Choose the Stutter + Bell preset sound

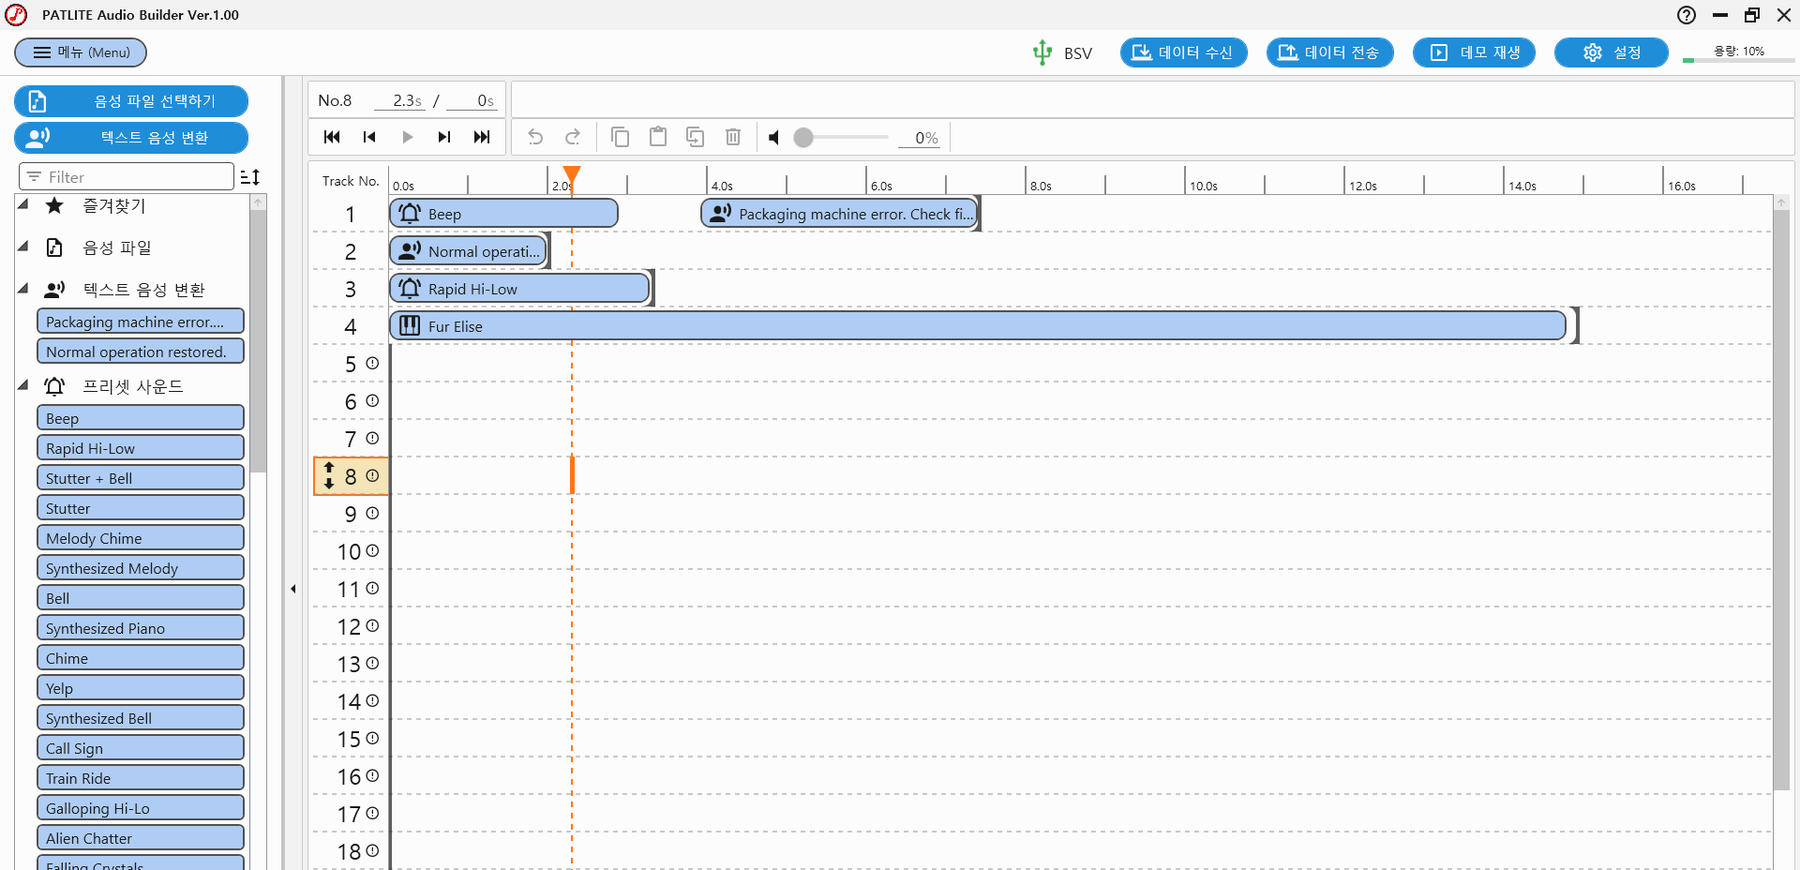coord(140,478)
